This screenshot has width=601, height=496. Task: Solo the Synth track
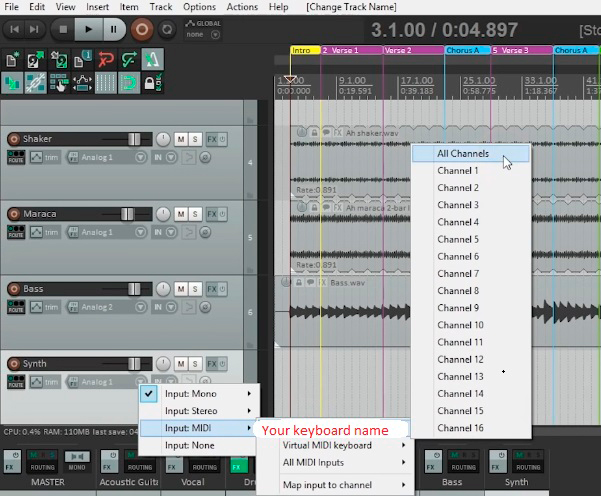(195, 364)
